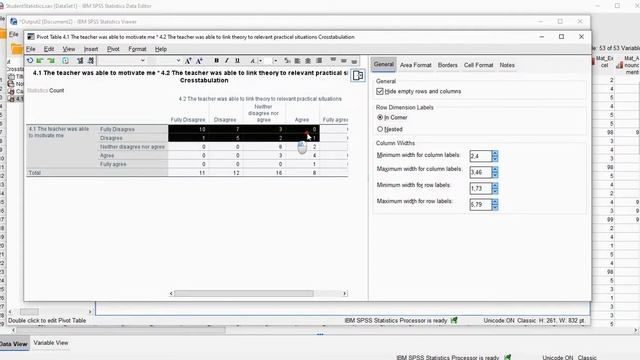
Task: Click the Undo icon in pivot toolbar
Action: [x=30, y=60]
